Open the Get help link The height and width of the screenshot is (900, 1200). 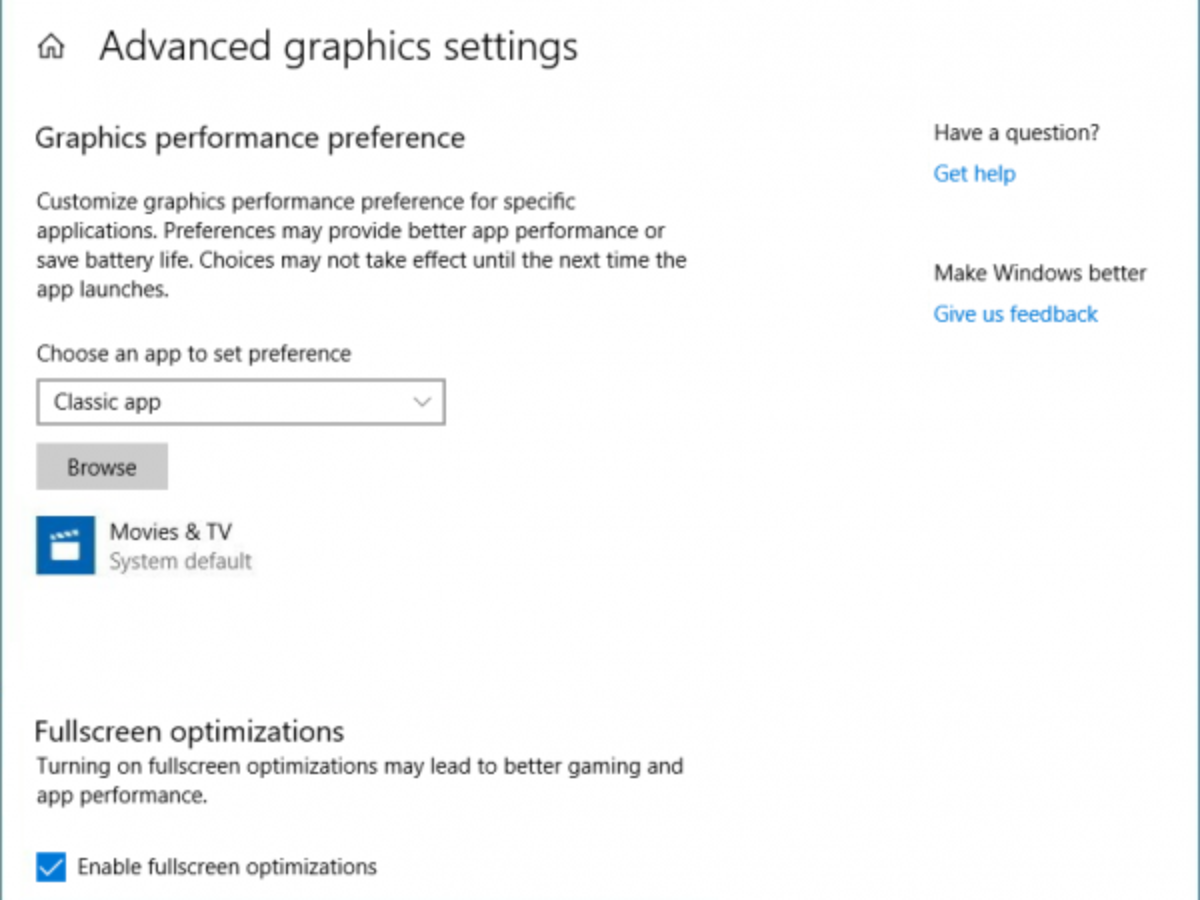pyautogui.click(x=974, y=174)
